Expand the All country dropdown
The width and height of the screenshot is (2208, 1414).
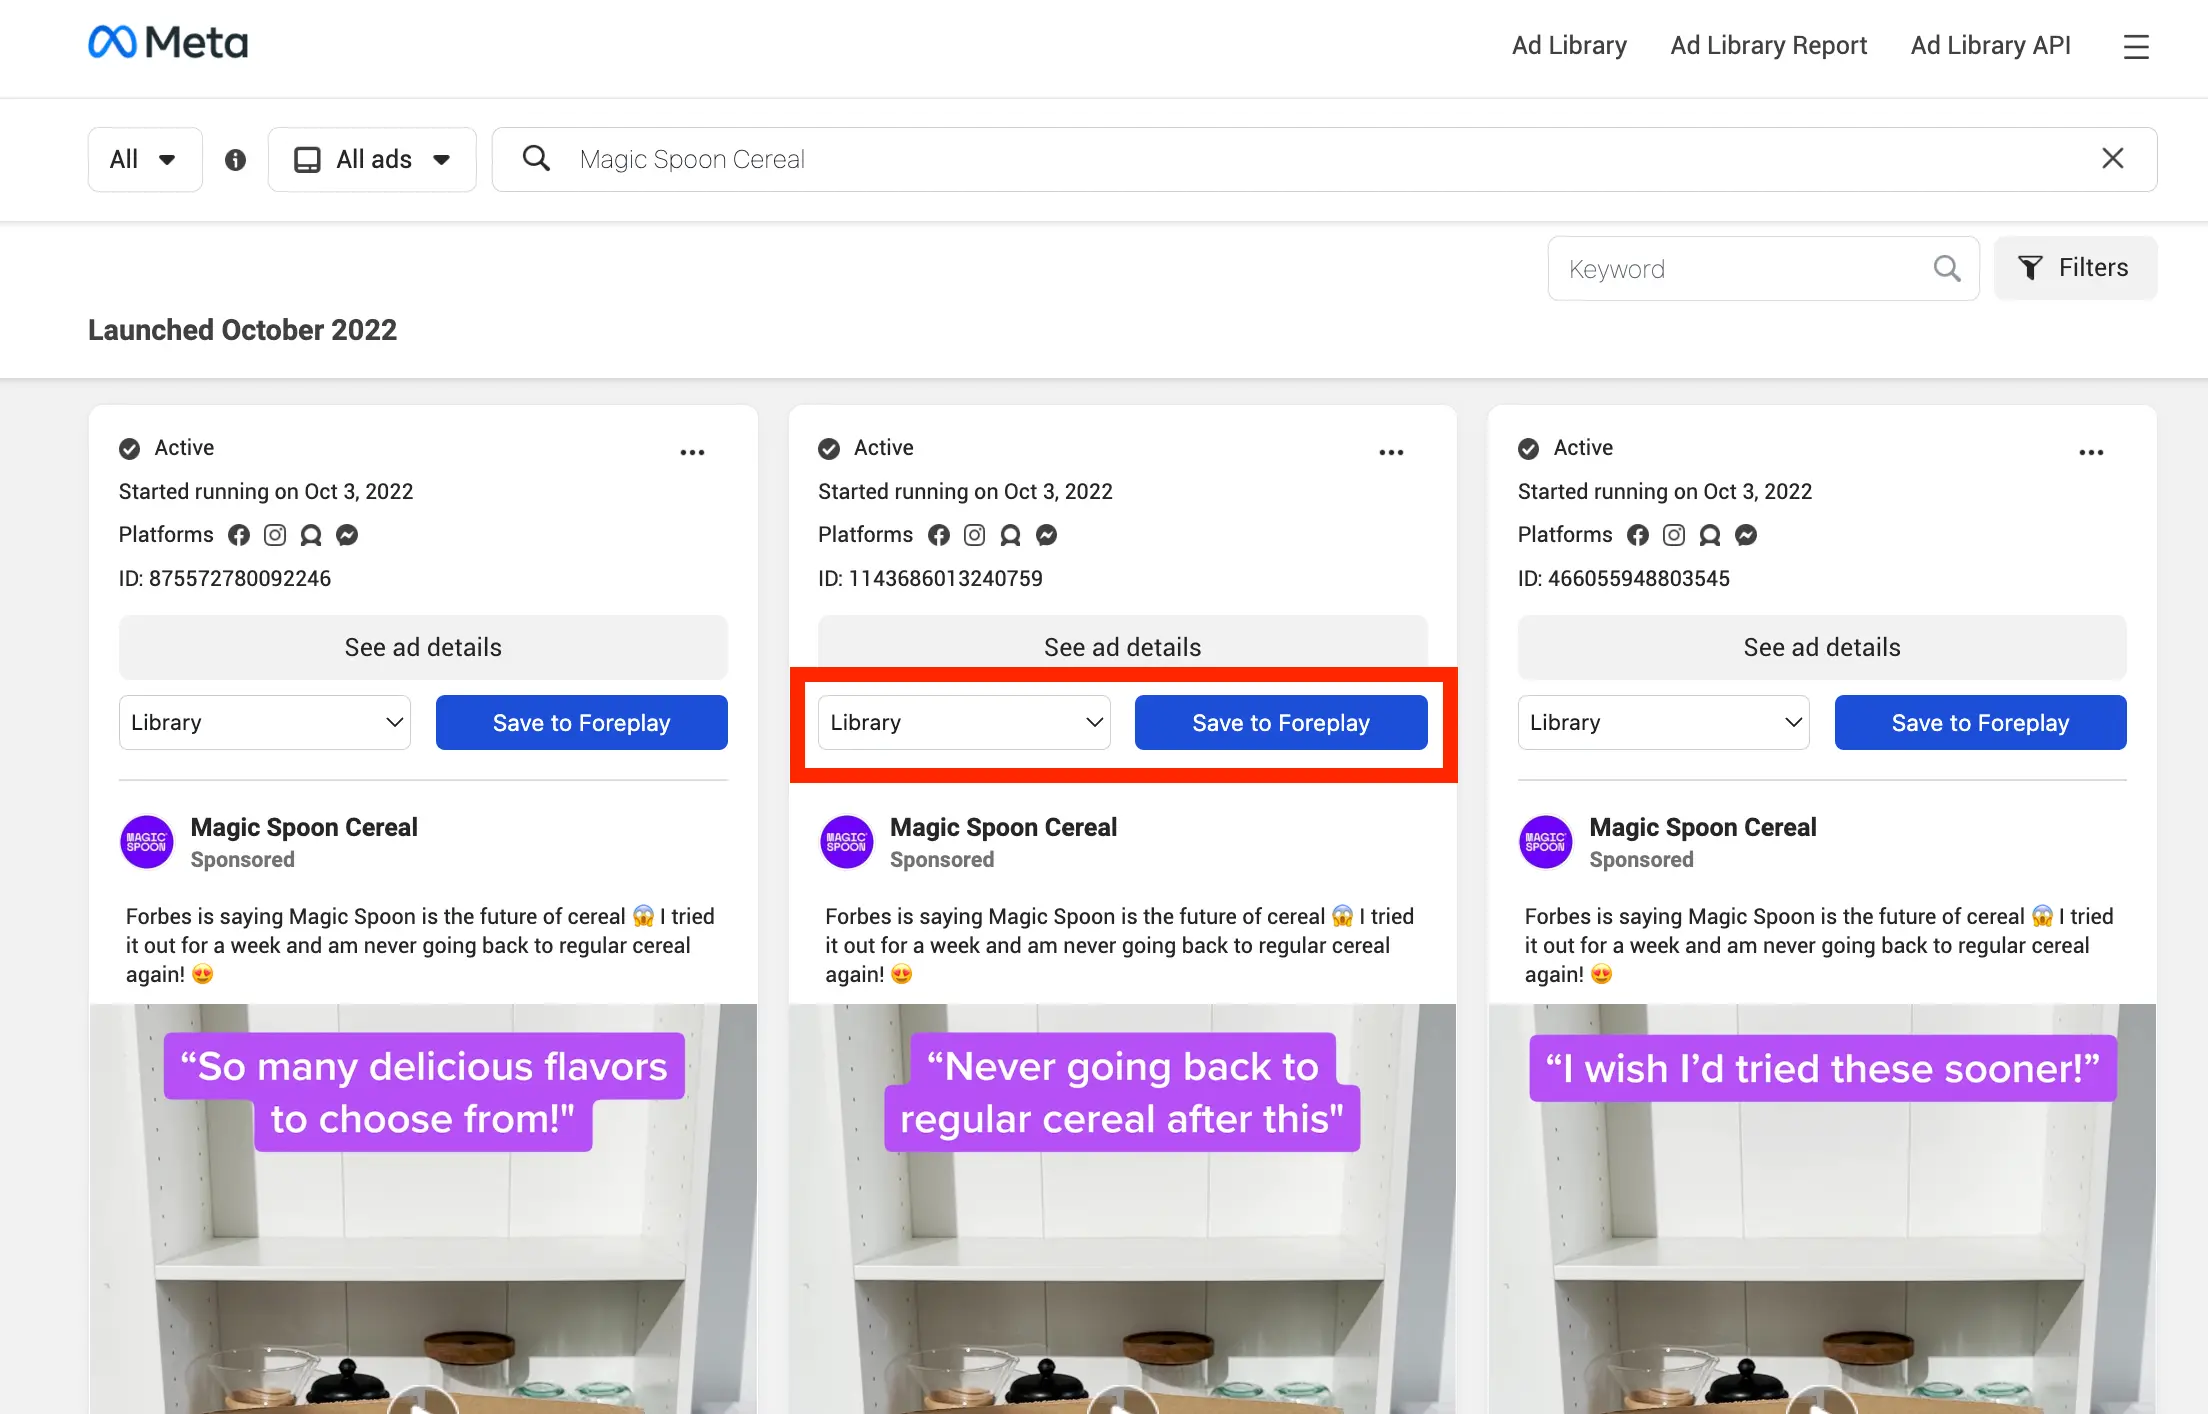pos(144,160)
